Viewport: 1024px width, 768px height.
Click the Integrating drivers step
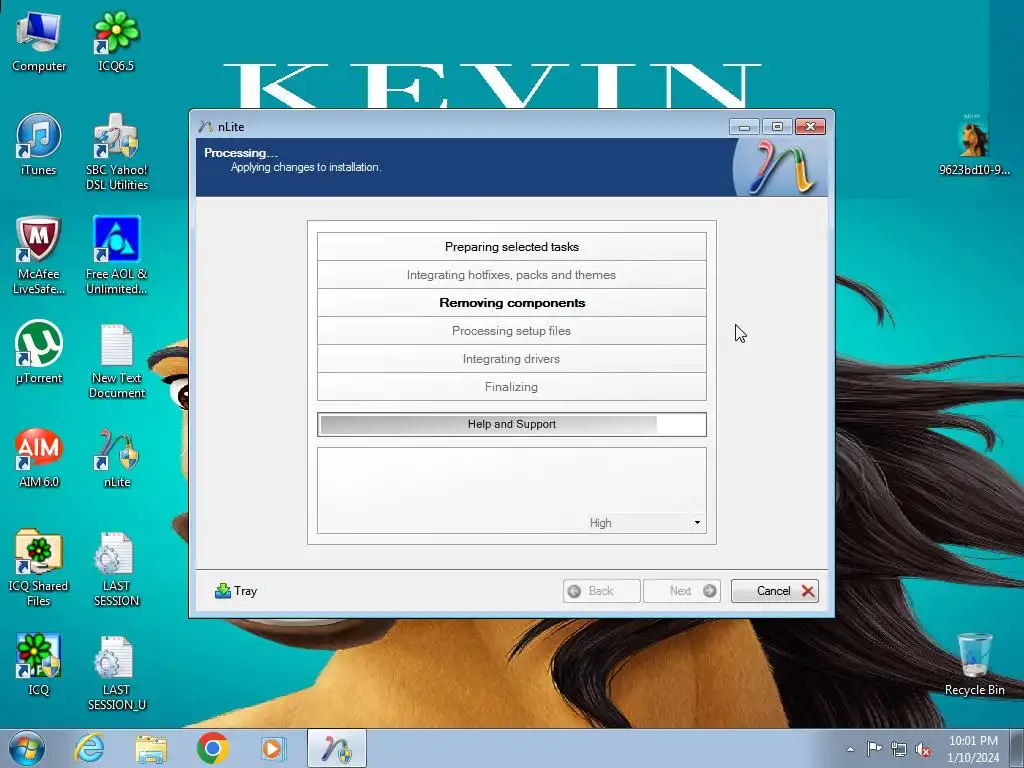tap(511, 359)
